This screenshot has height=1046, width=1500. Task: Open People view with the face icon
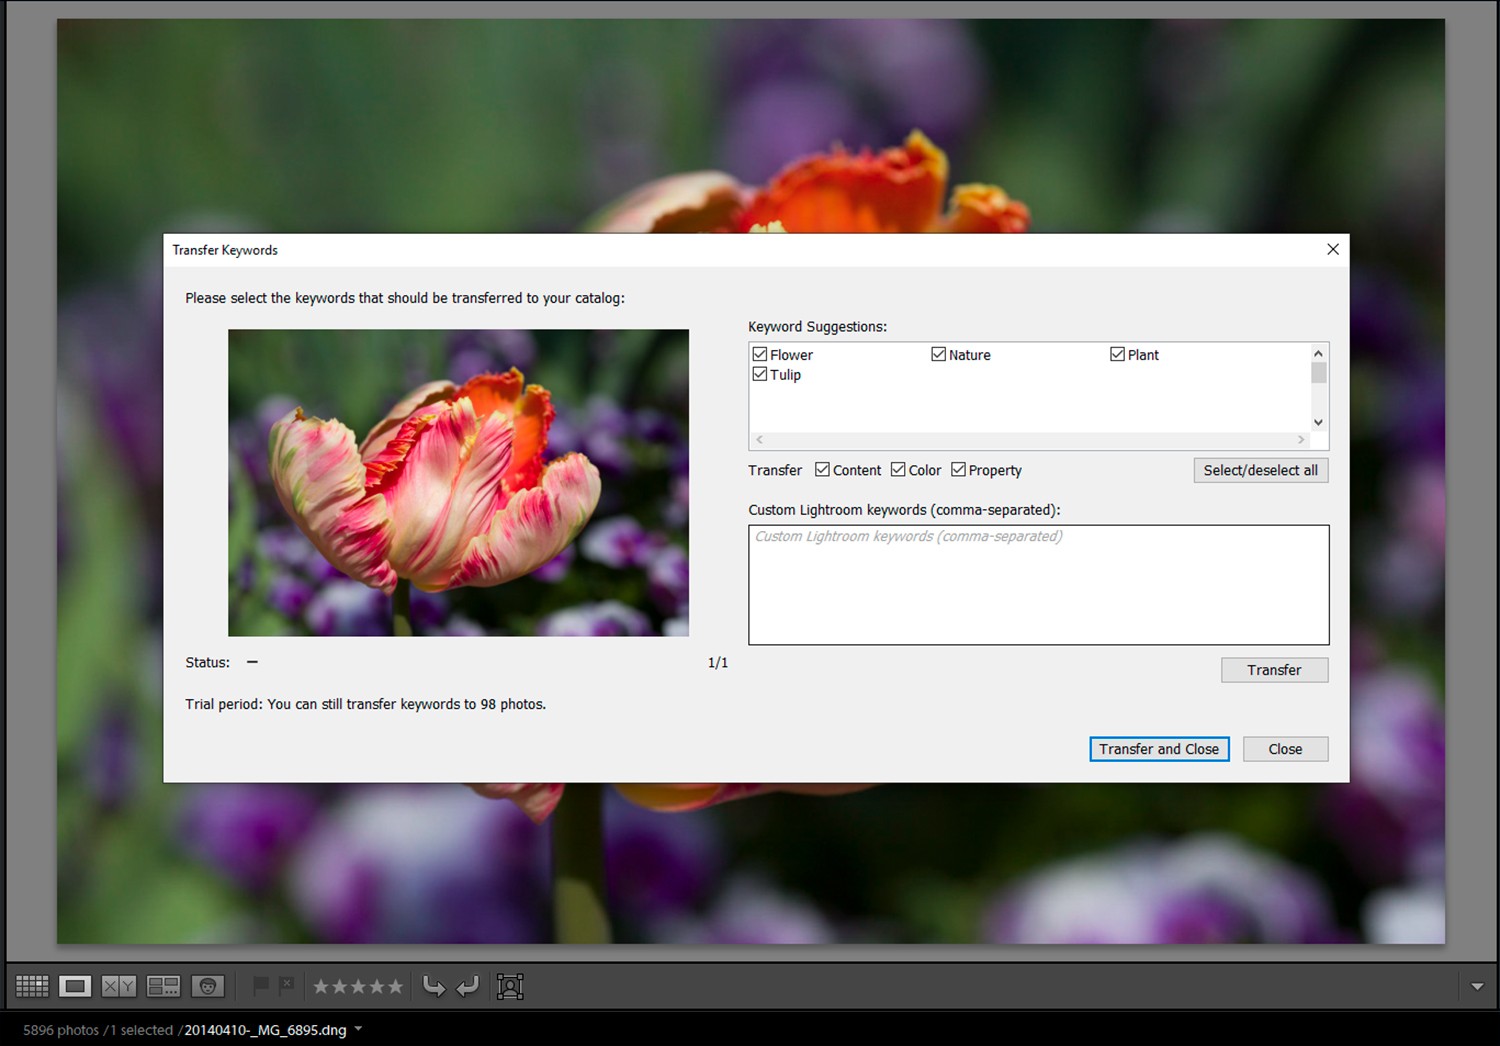click(207, 986)
